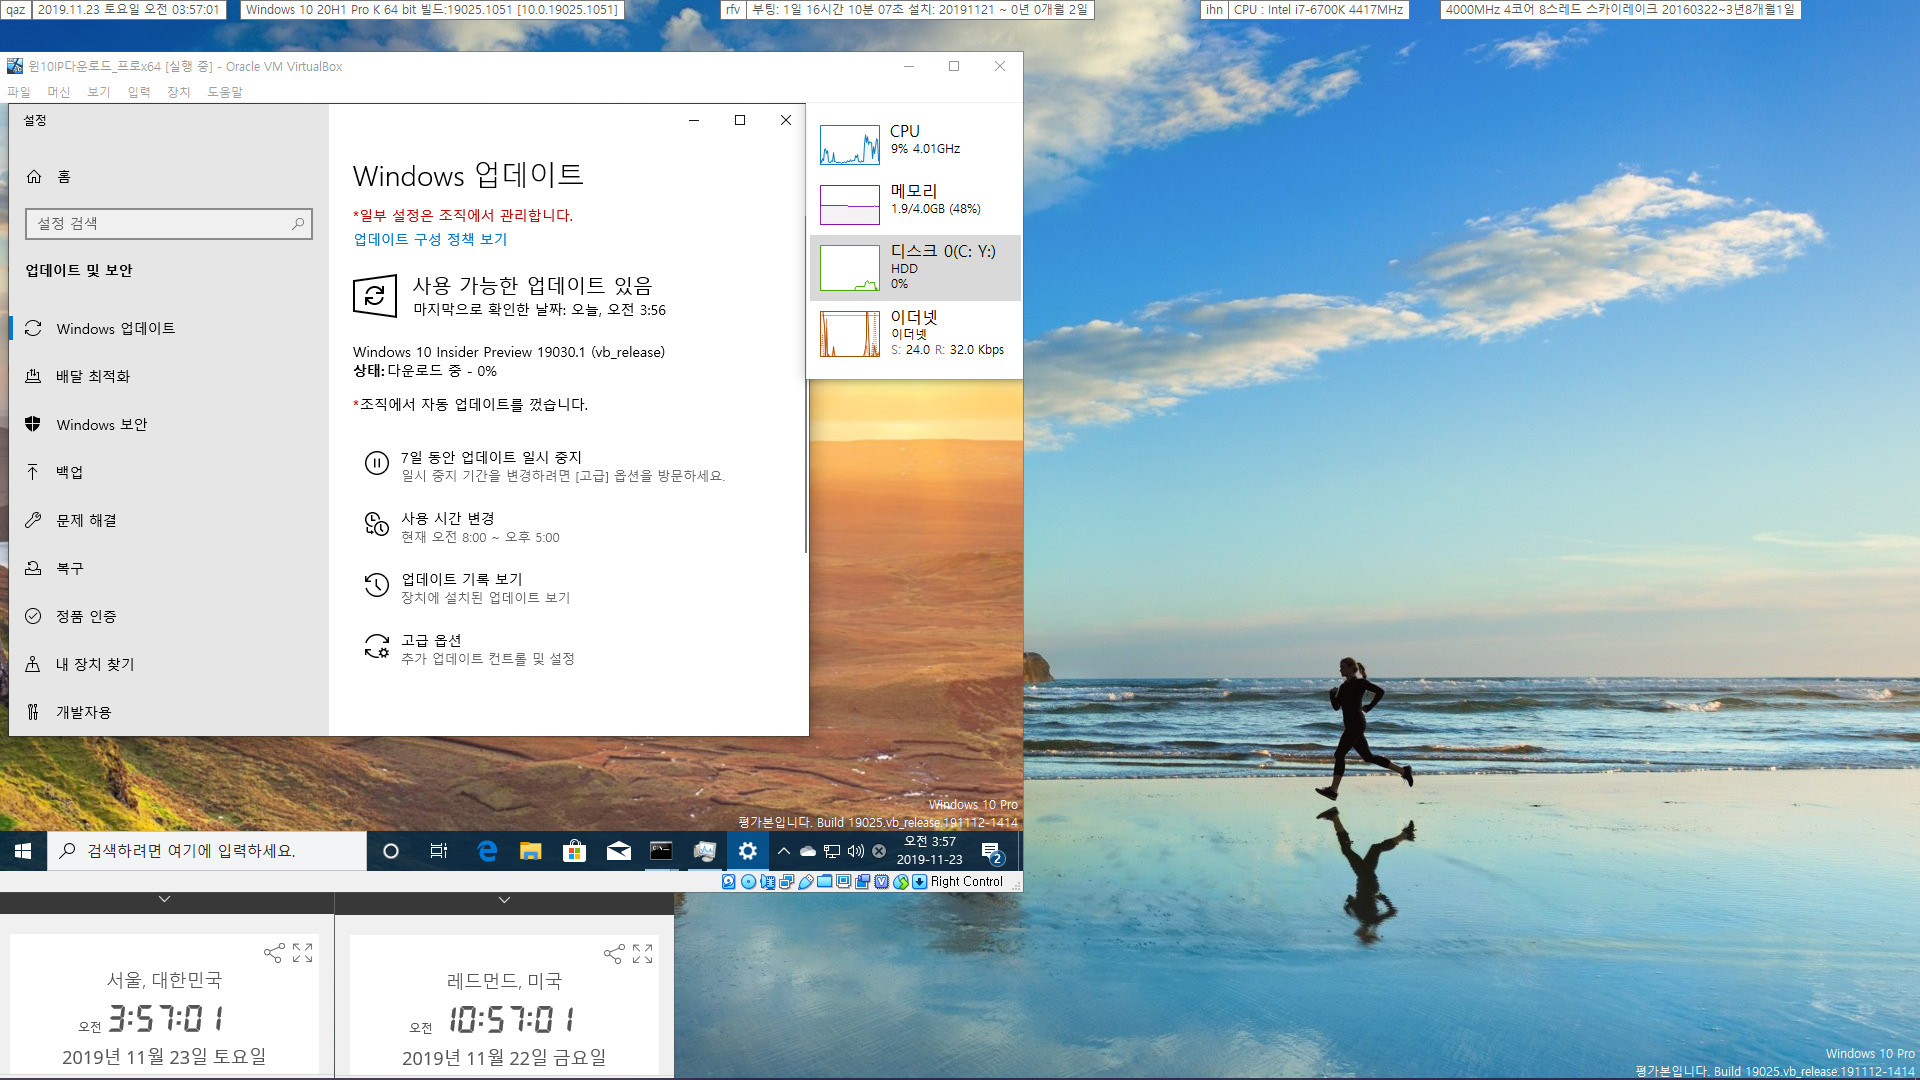Open the guest Windows Start button
The height and width of the screenshot is (1080, 1920).
23,851
